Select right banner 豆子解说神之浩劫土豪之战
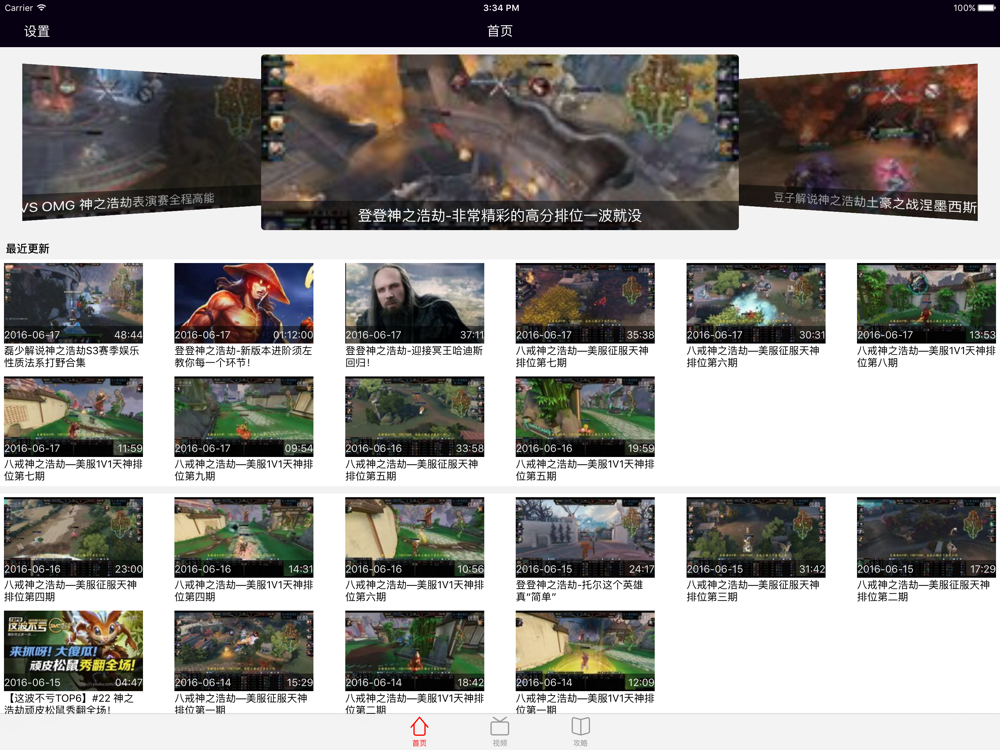This screenshot has width=1000, height=750. tap(858, 142)
